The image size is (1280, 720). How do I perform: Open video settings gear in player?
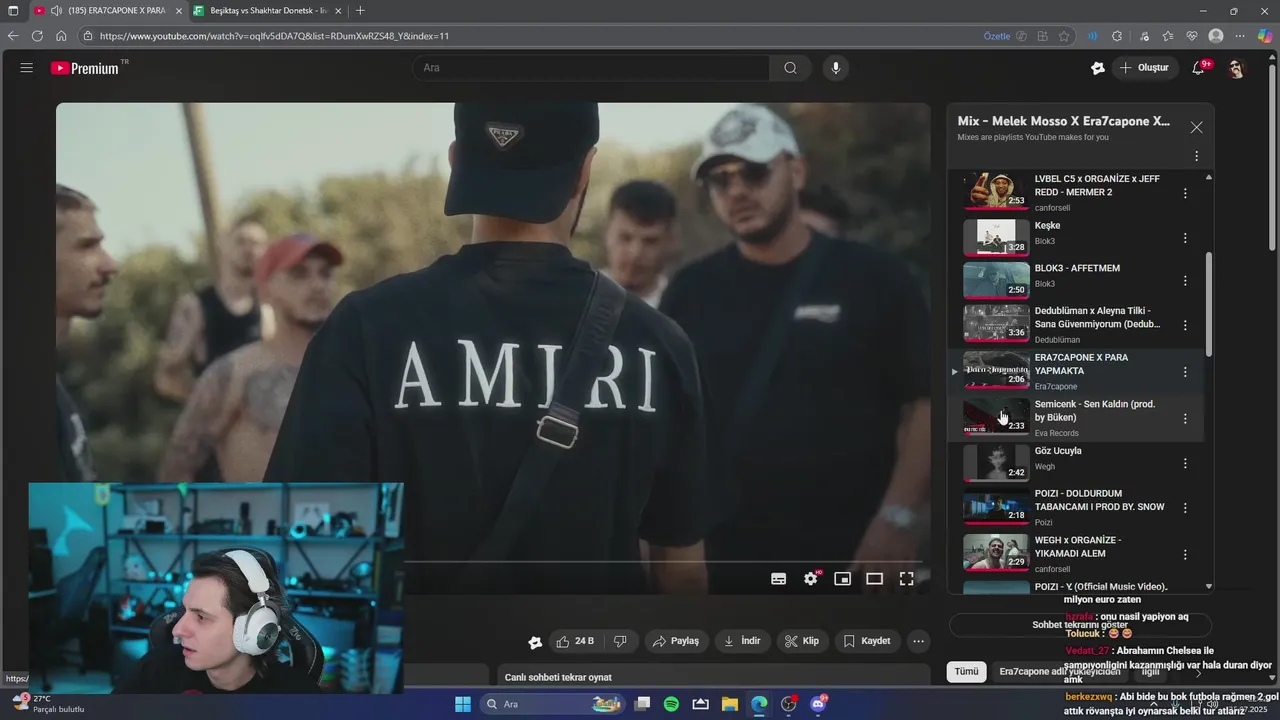811,578
